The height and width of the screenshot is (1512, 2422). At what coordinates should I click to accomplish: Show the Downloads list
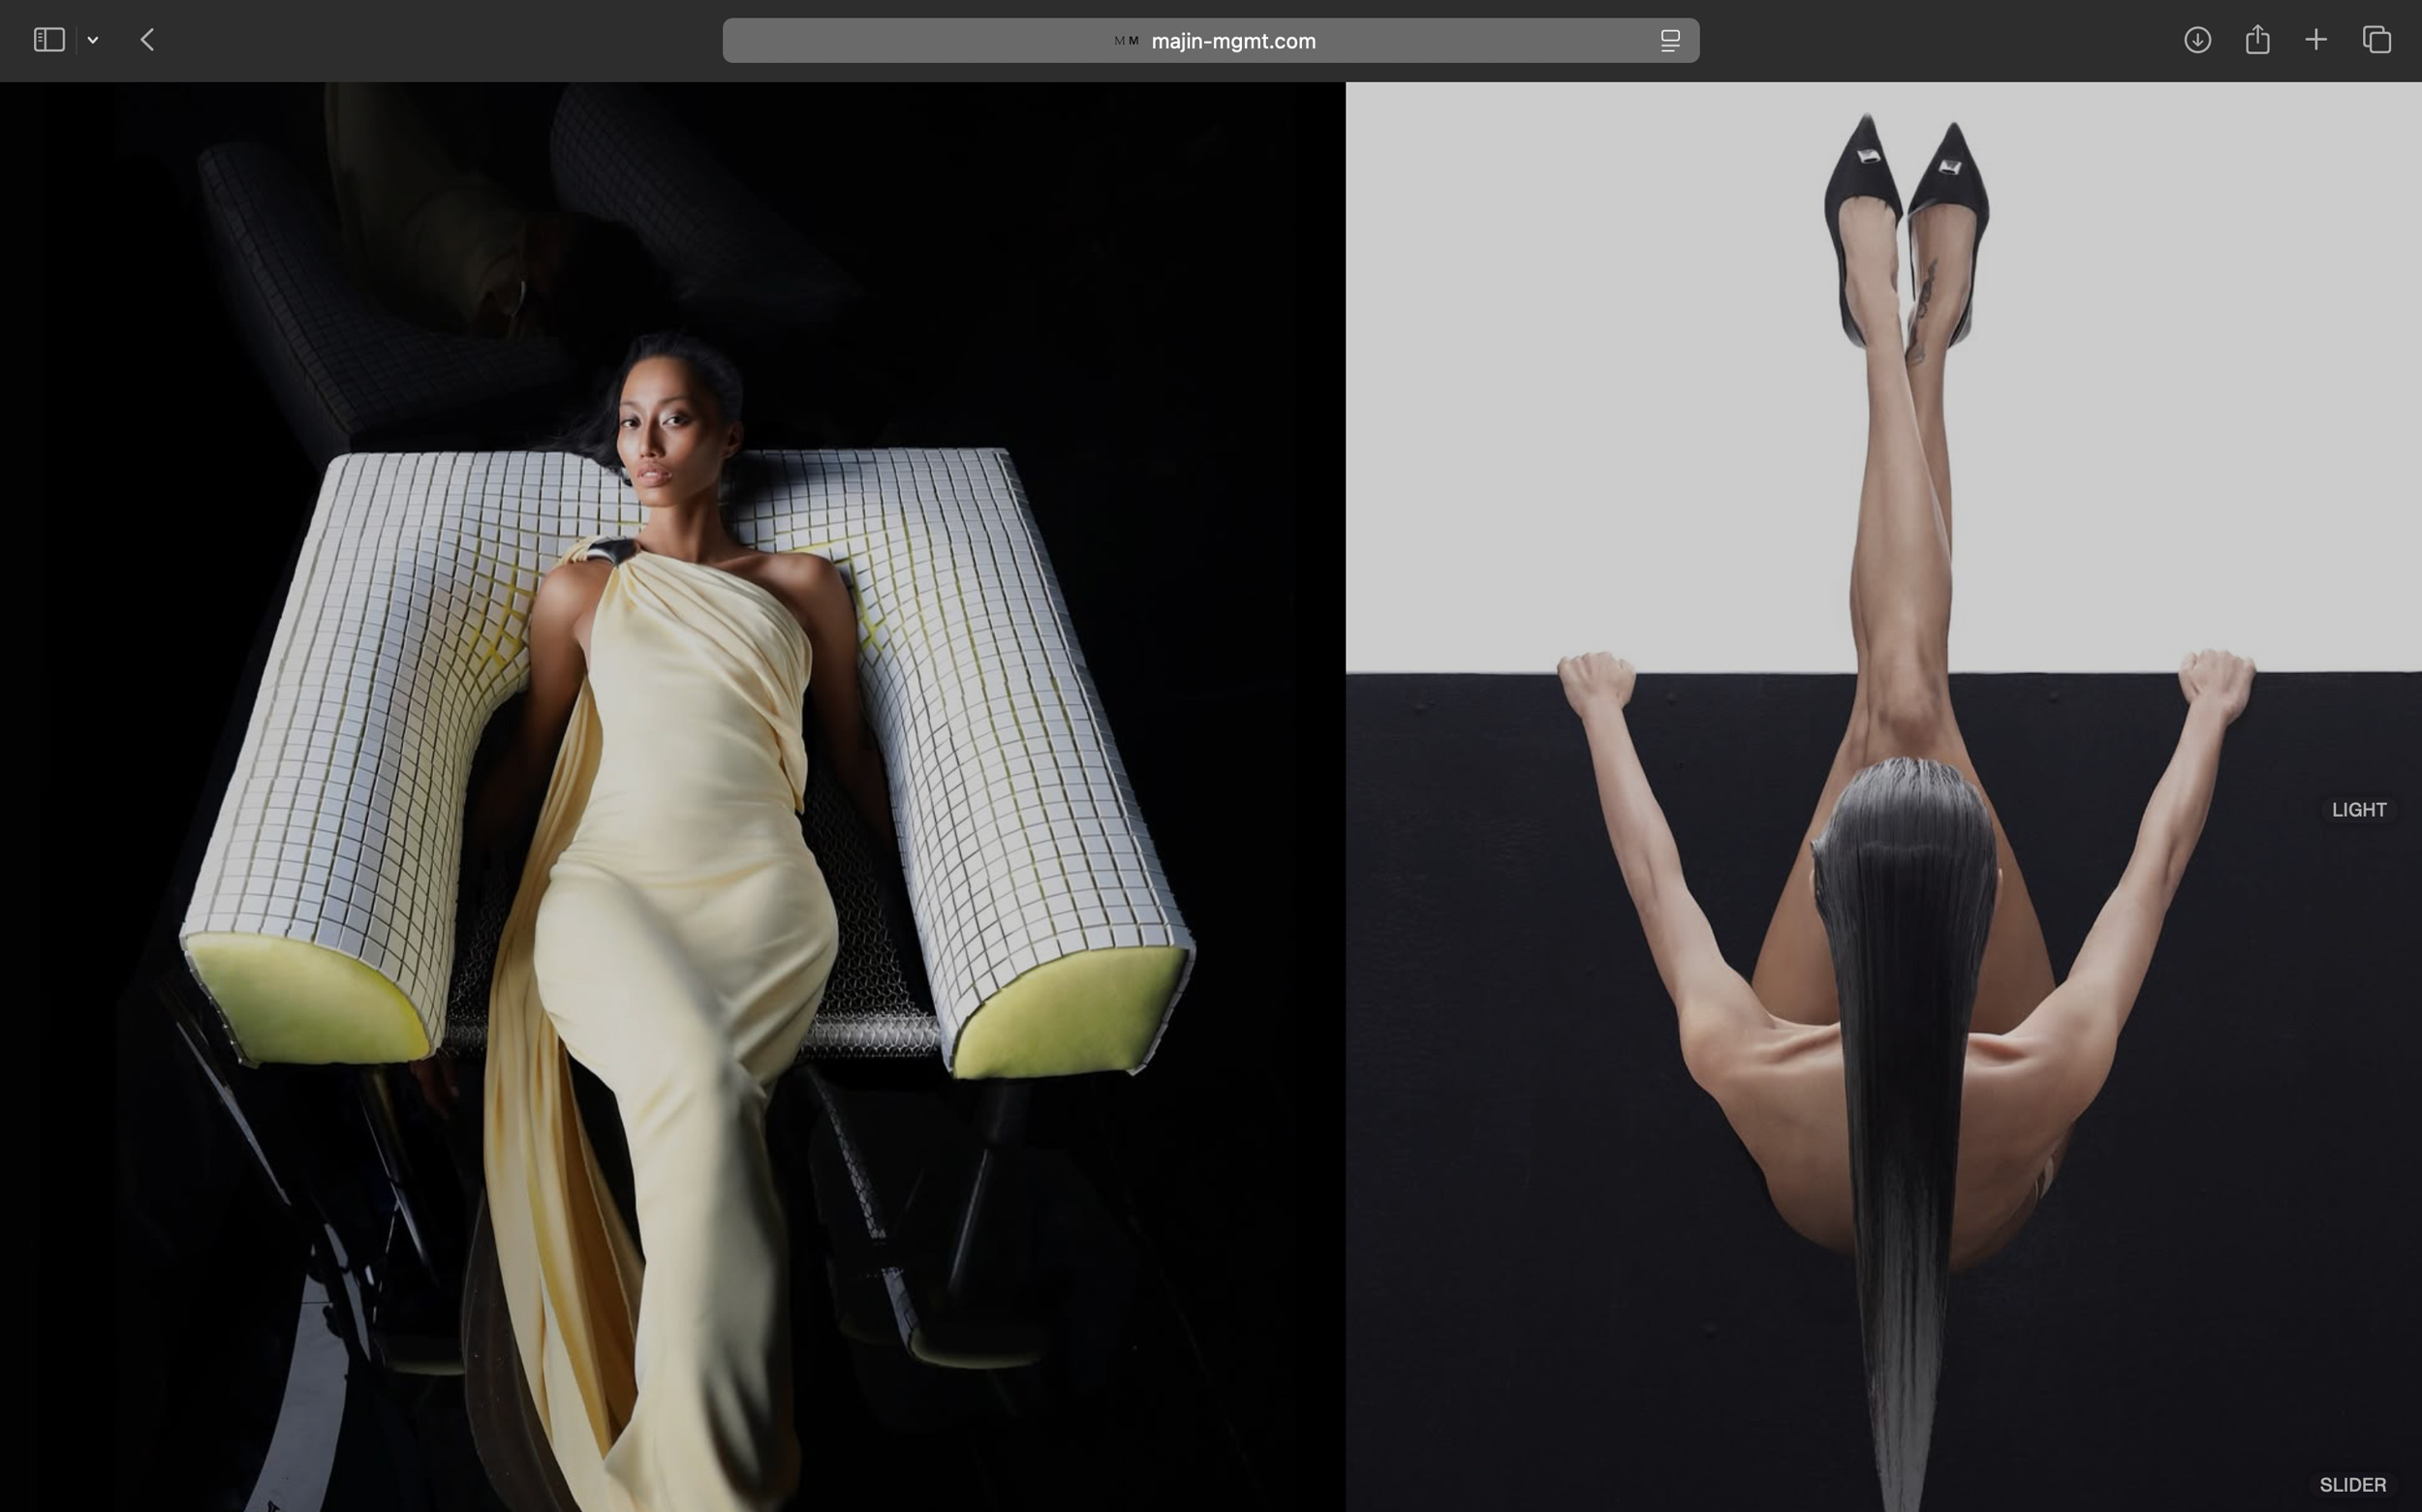(2196, 40)
